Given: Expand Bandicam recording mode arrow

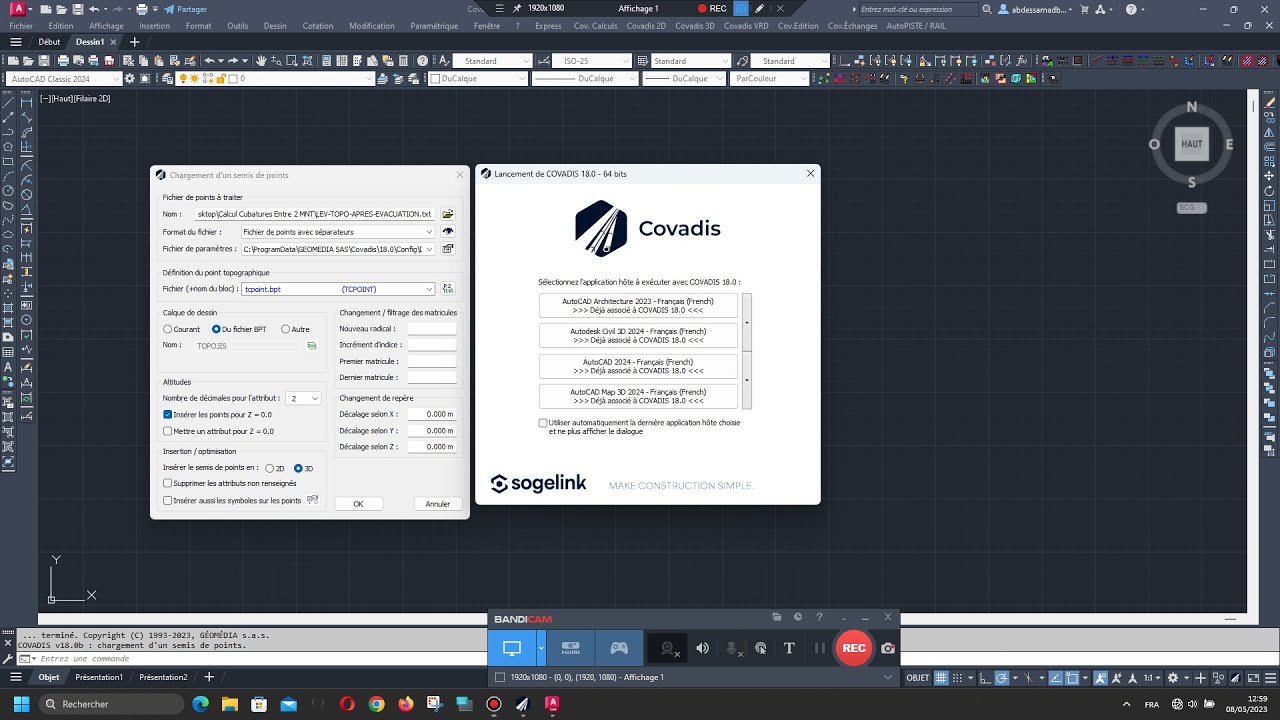Looking at the screenshot, I should [541, 648].
